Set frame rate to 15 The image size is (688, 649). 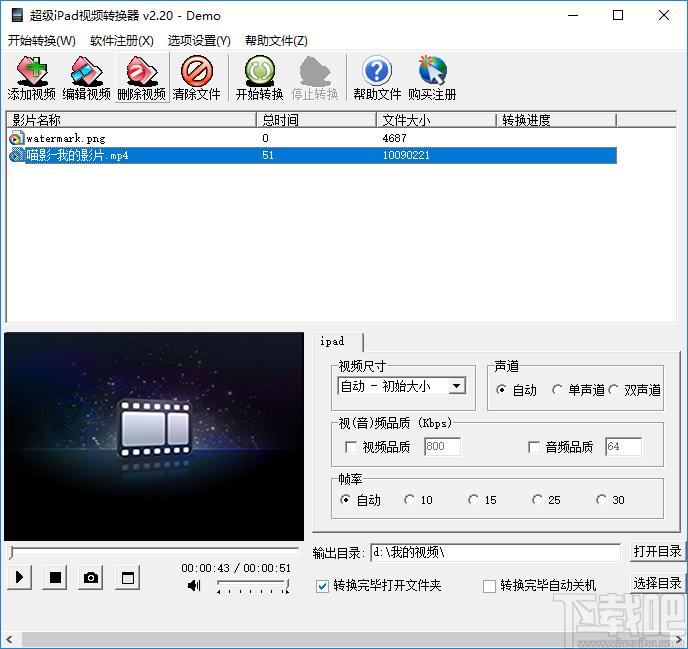coord(473,500)
